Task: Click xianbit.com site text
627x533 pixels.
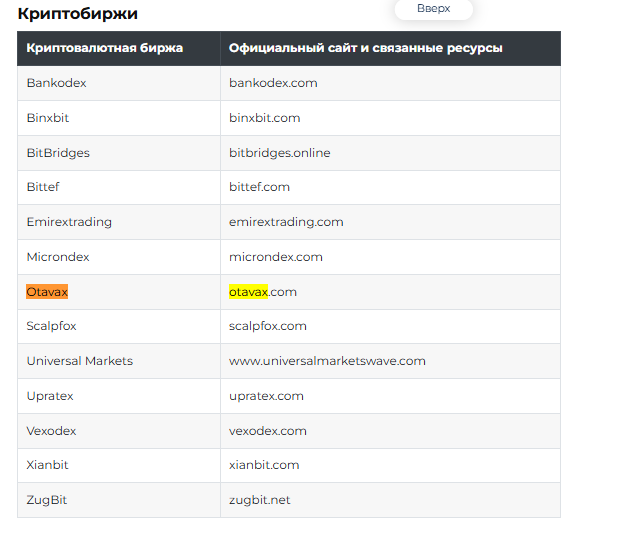Action: 264,465
